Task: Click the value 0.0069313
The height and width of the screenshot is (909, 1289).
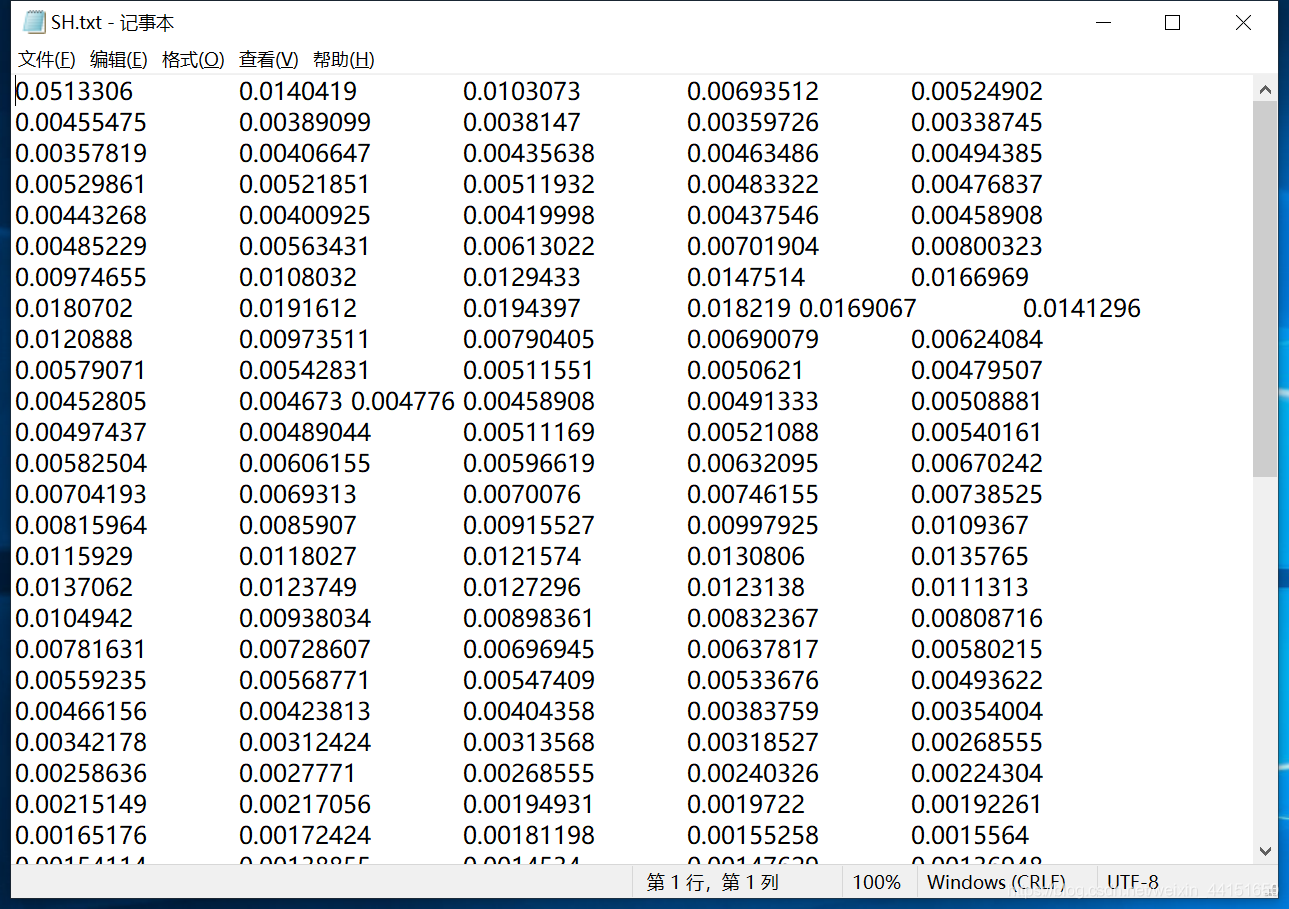Action: (x=298, y=495)
